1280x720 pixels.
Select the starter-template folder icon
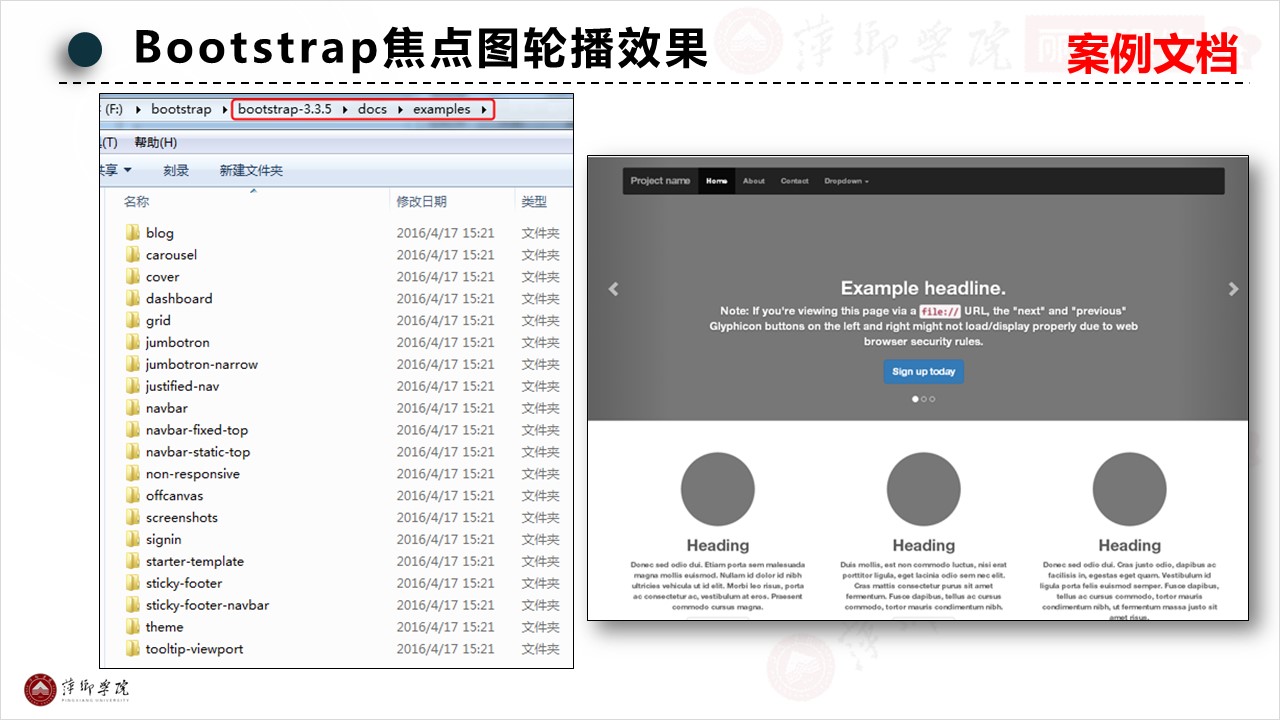133,562
